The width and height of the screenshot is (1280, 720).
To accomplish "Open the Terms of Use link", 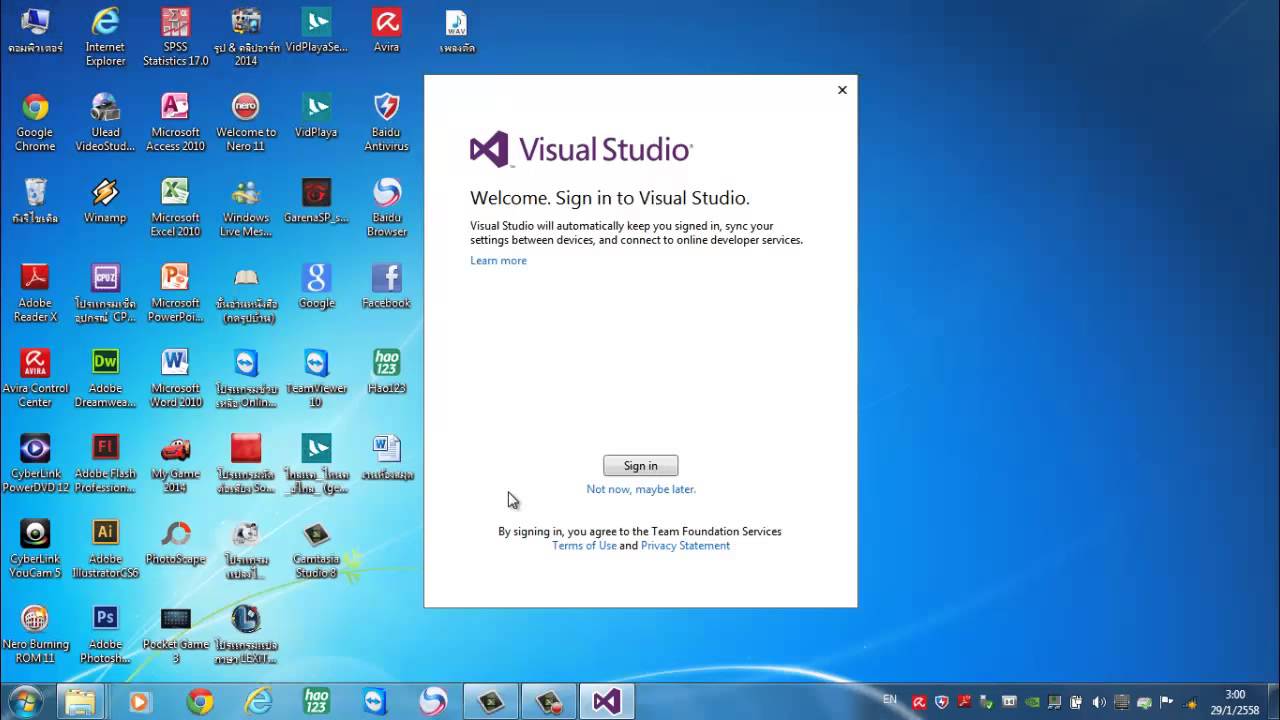I will pyautogui.click(x=584, y=545).
